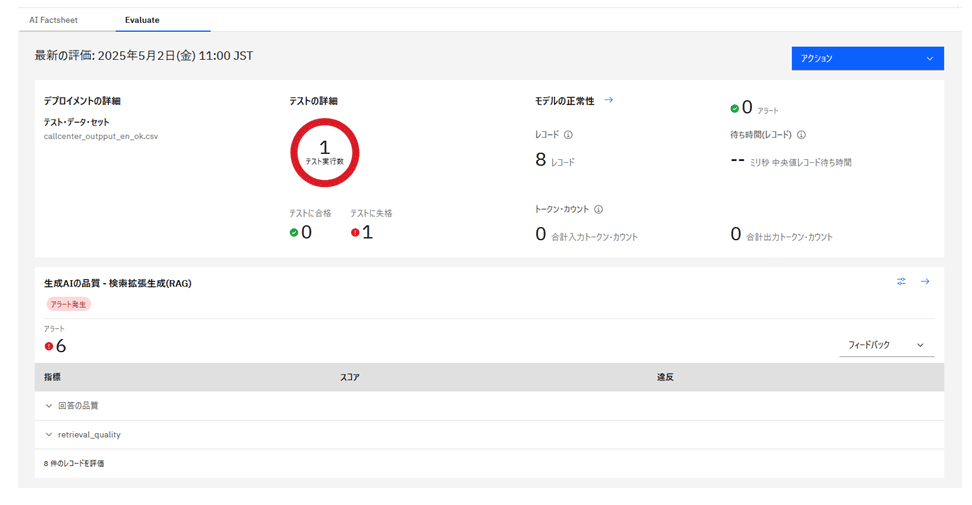This screenshot has height=505, width=972.
Task: Open RAG quality settings sliders icon
Action: pos(901,282)
